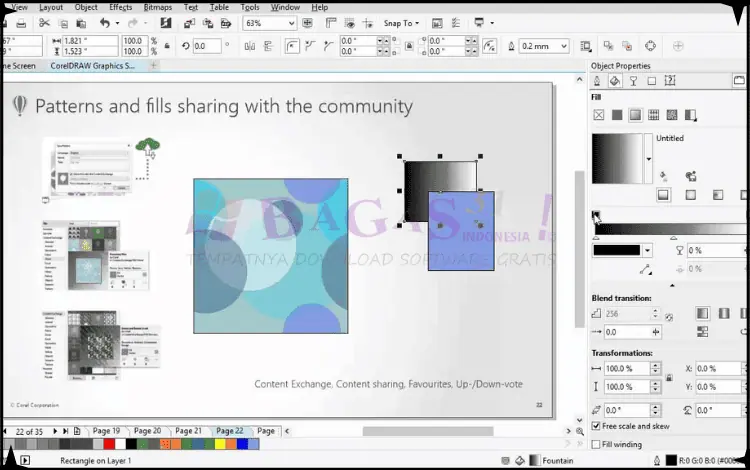The image size is (750, 470).
Task: Open the Effects menu
Action: [x=120, y=7]
